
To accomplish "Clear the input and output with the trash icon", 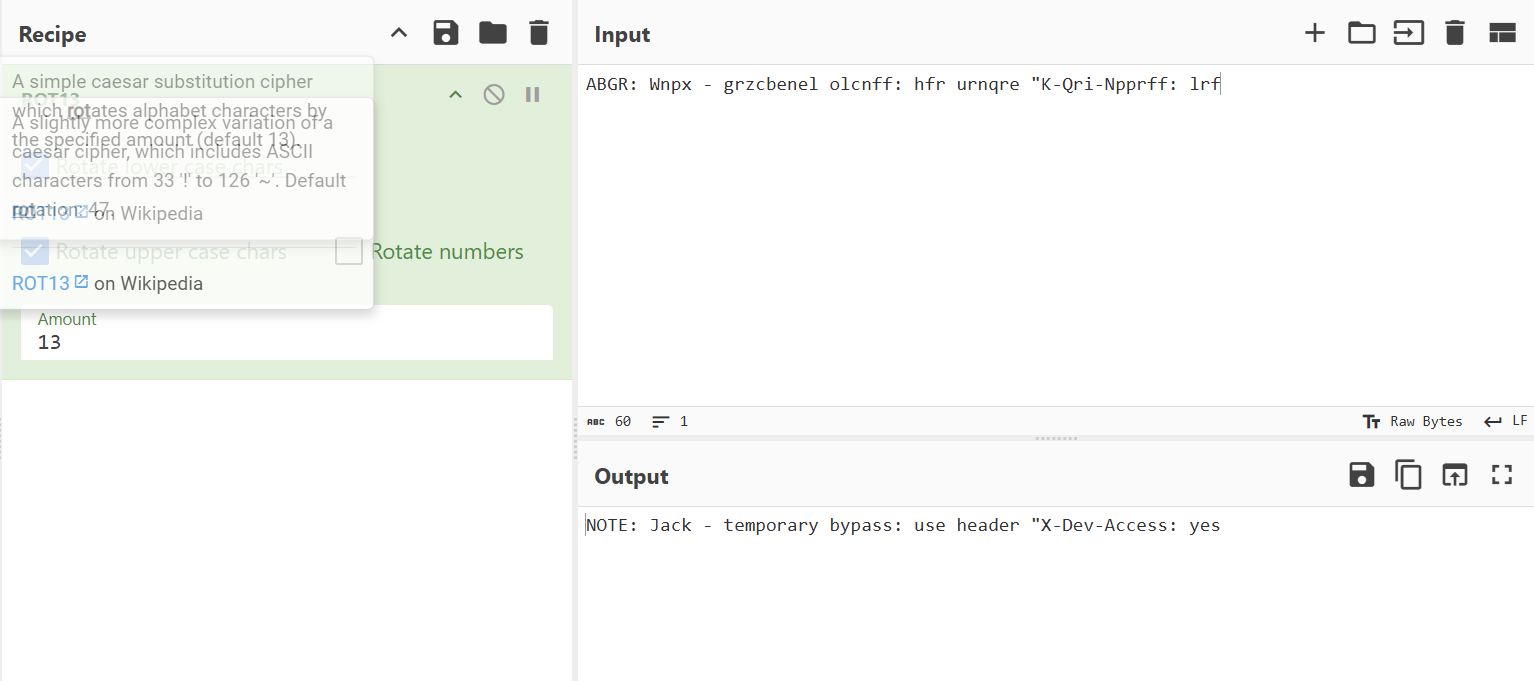I will 1455,33.
